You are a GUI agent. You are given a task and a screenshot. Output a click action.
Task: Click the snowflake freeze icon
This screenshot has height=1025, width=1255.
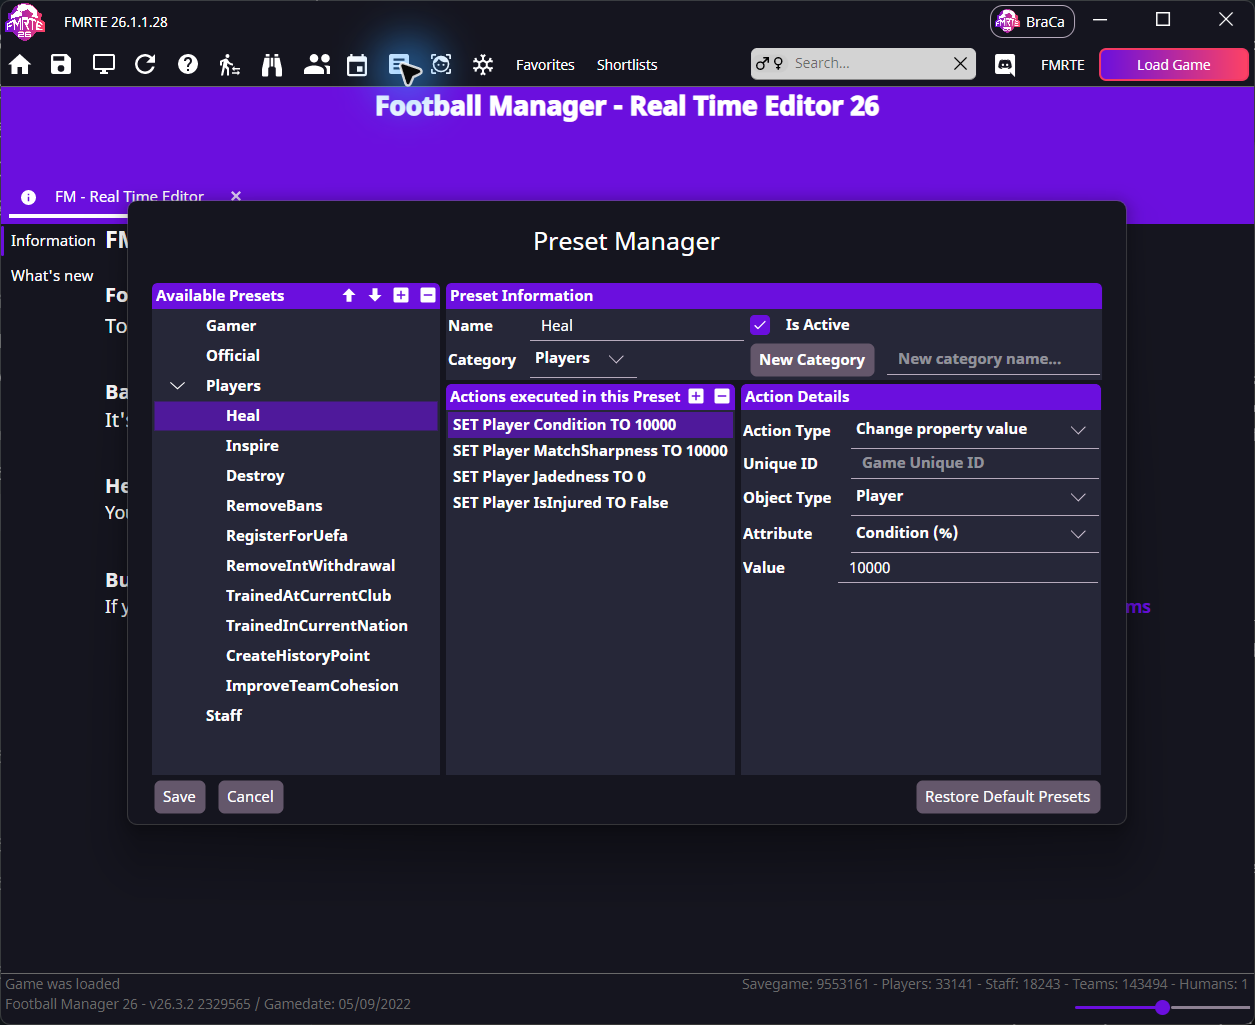pyautogui.click(x=483, y=65)
